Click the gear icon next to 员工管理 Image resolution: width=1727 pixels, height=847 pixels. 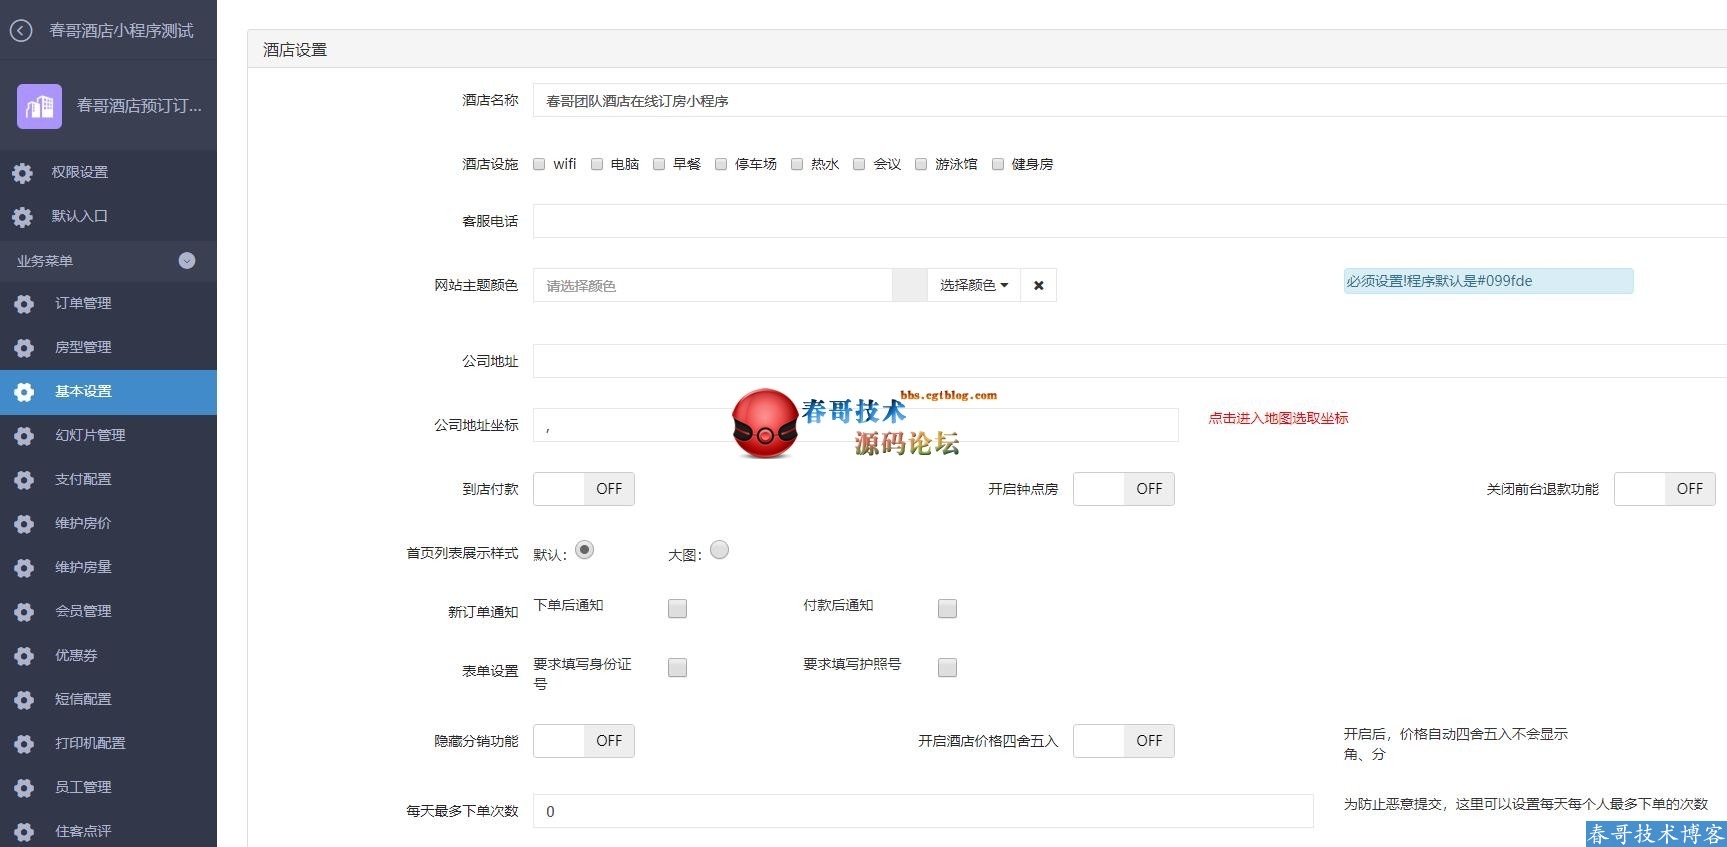point(24,788)
